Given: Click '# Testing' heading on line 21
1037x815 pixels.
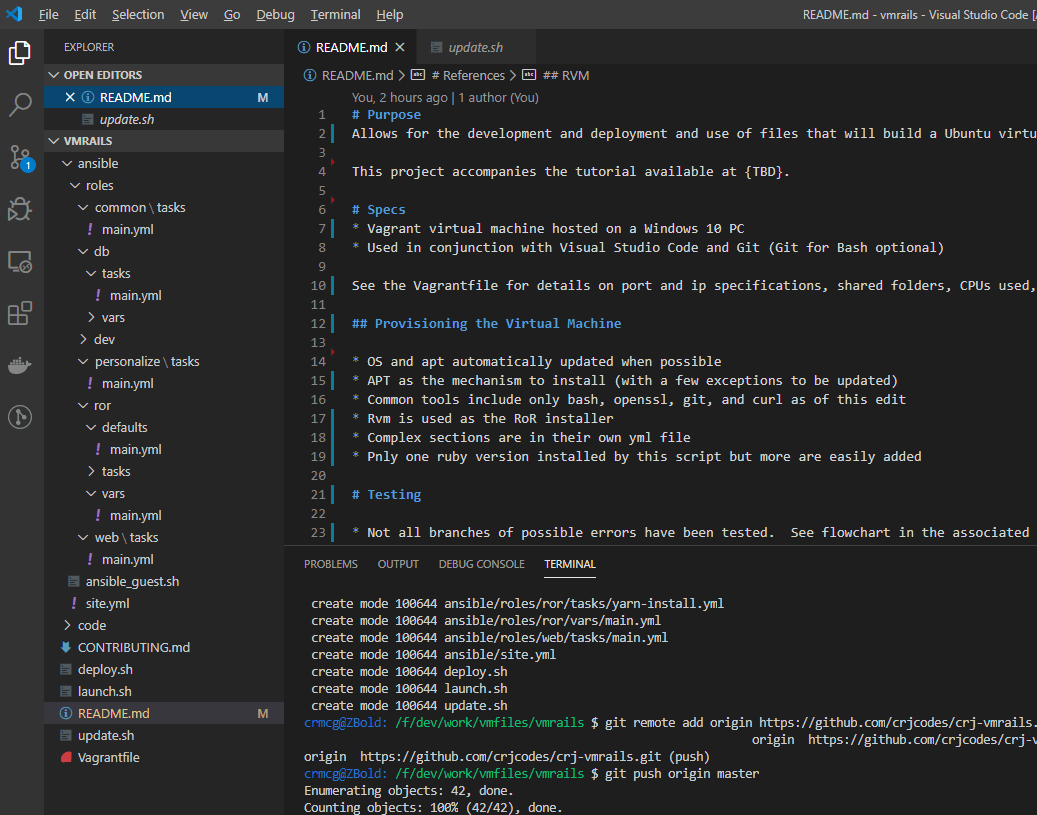Looking at the screenshot, I should [386, 494].
